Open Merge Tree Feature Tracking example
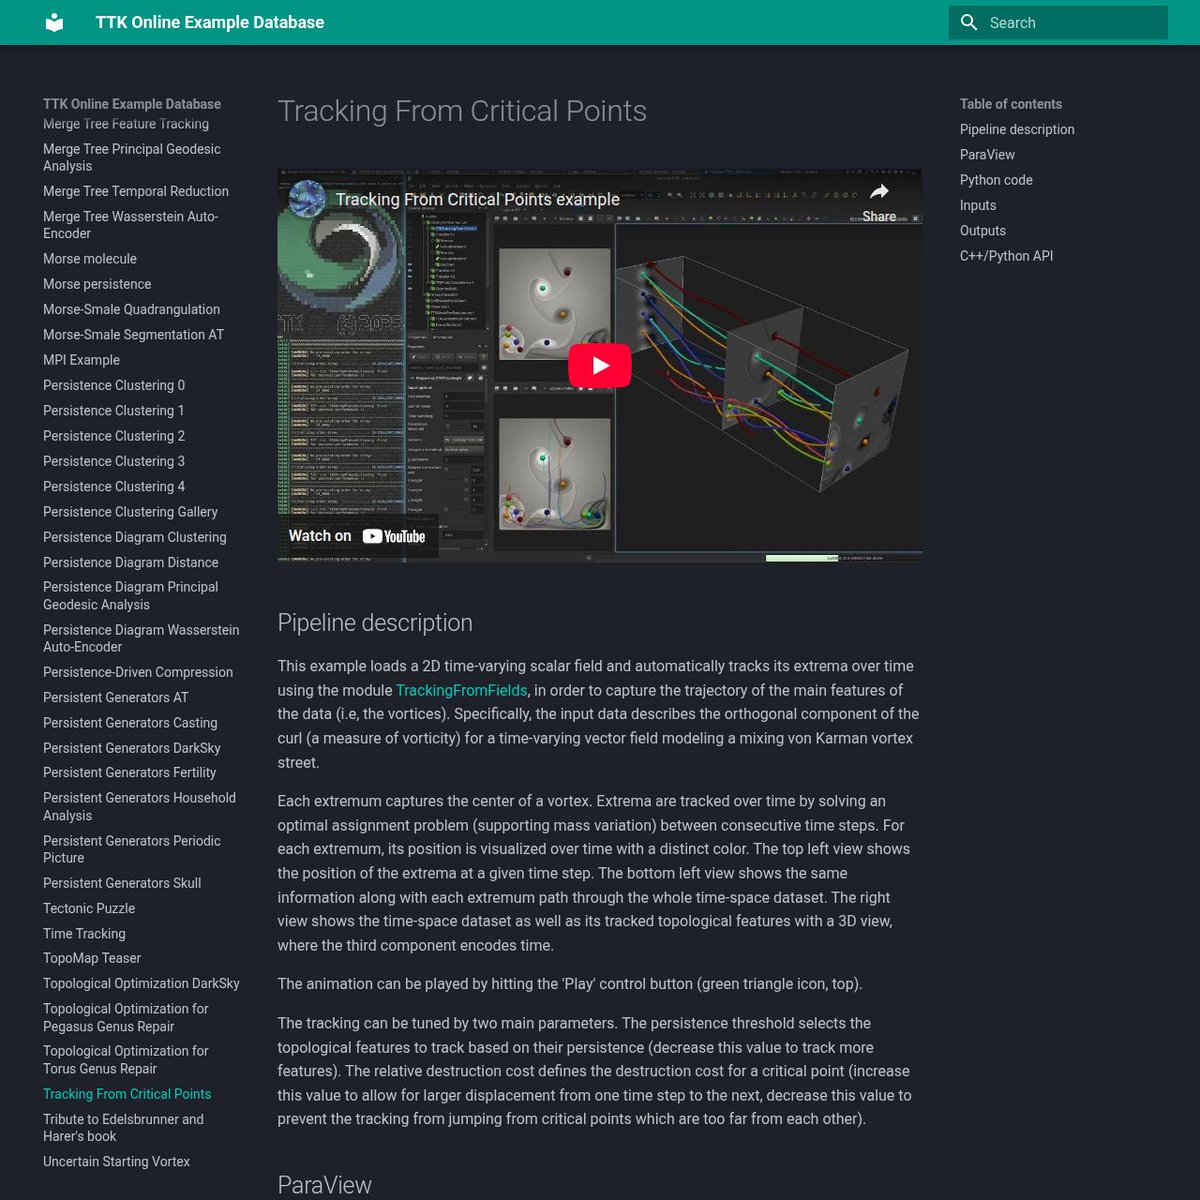Screen dimensions: 1200x1200 (x=126, y=124)
